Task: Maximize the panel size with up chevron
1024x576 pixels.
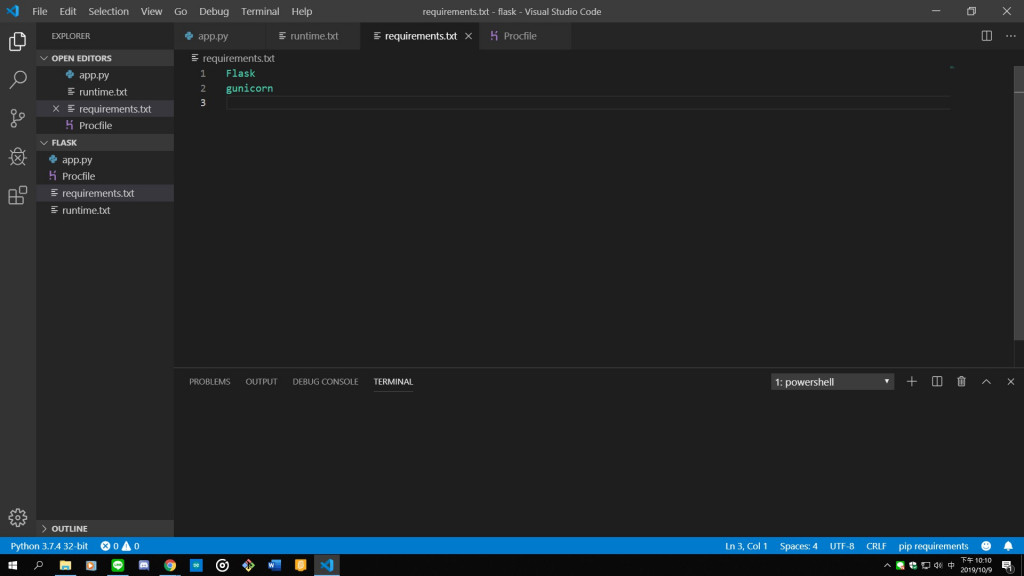Action: (986, 381)
